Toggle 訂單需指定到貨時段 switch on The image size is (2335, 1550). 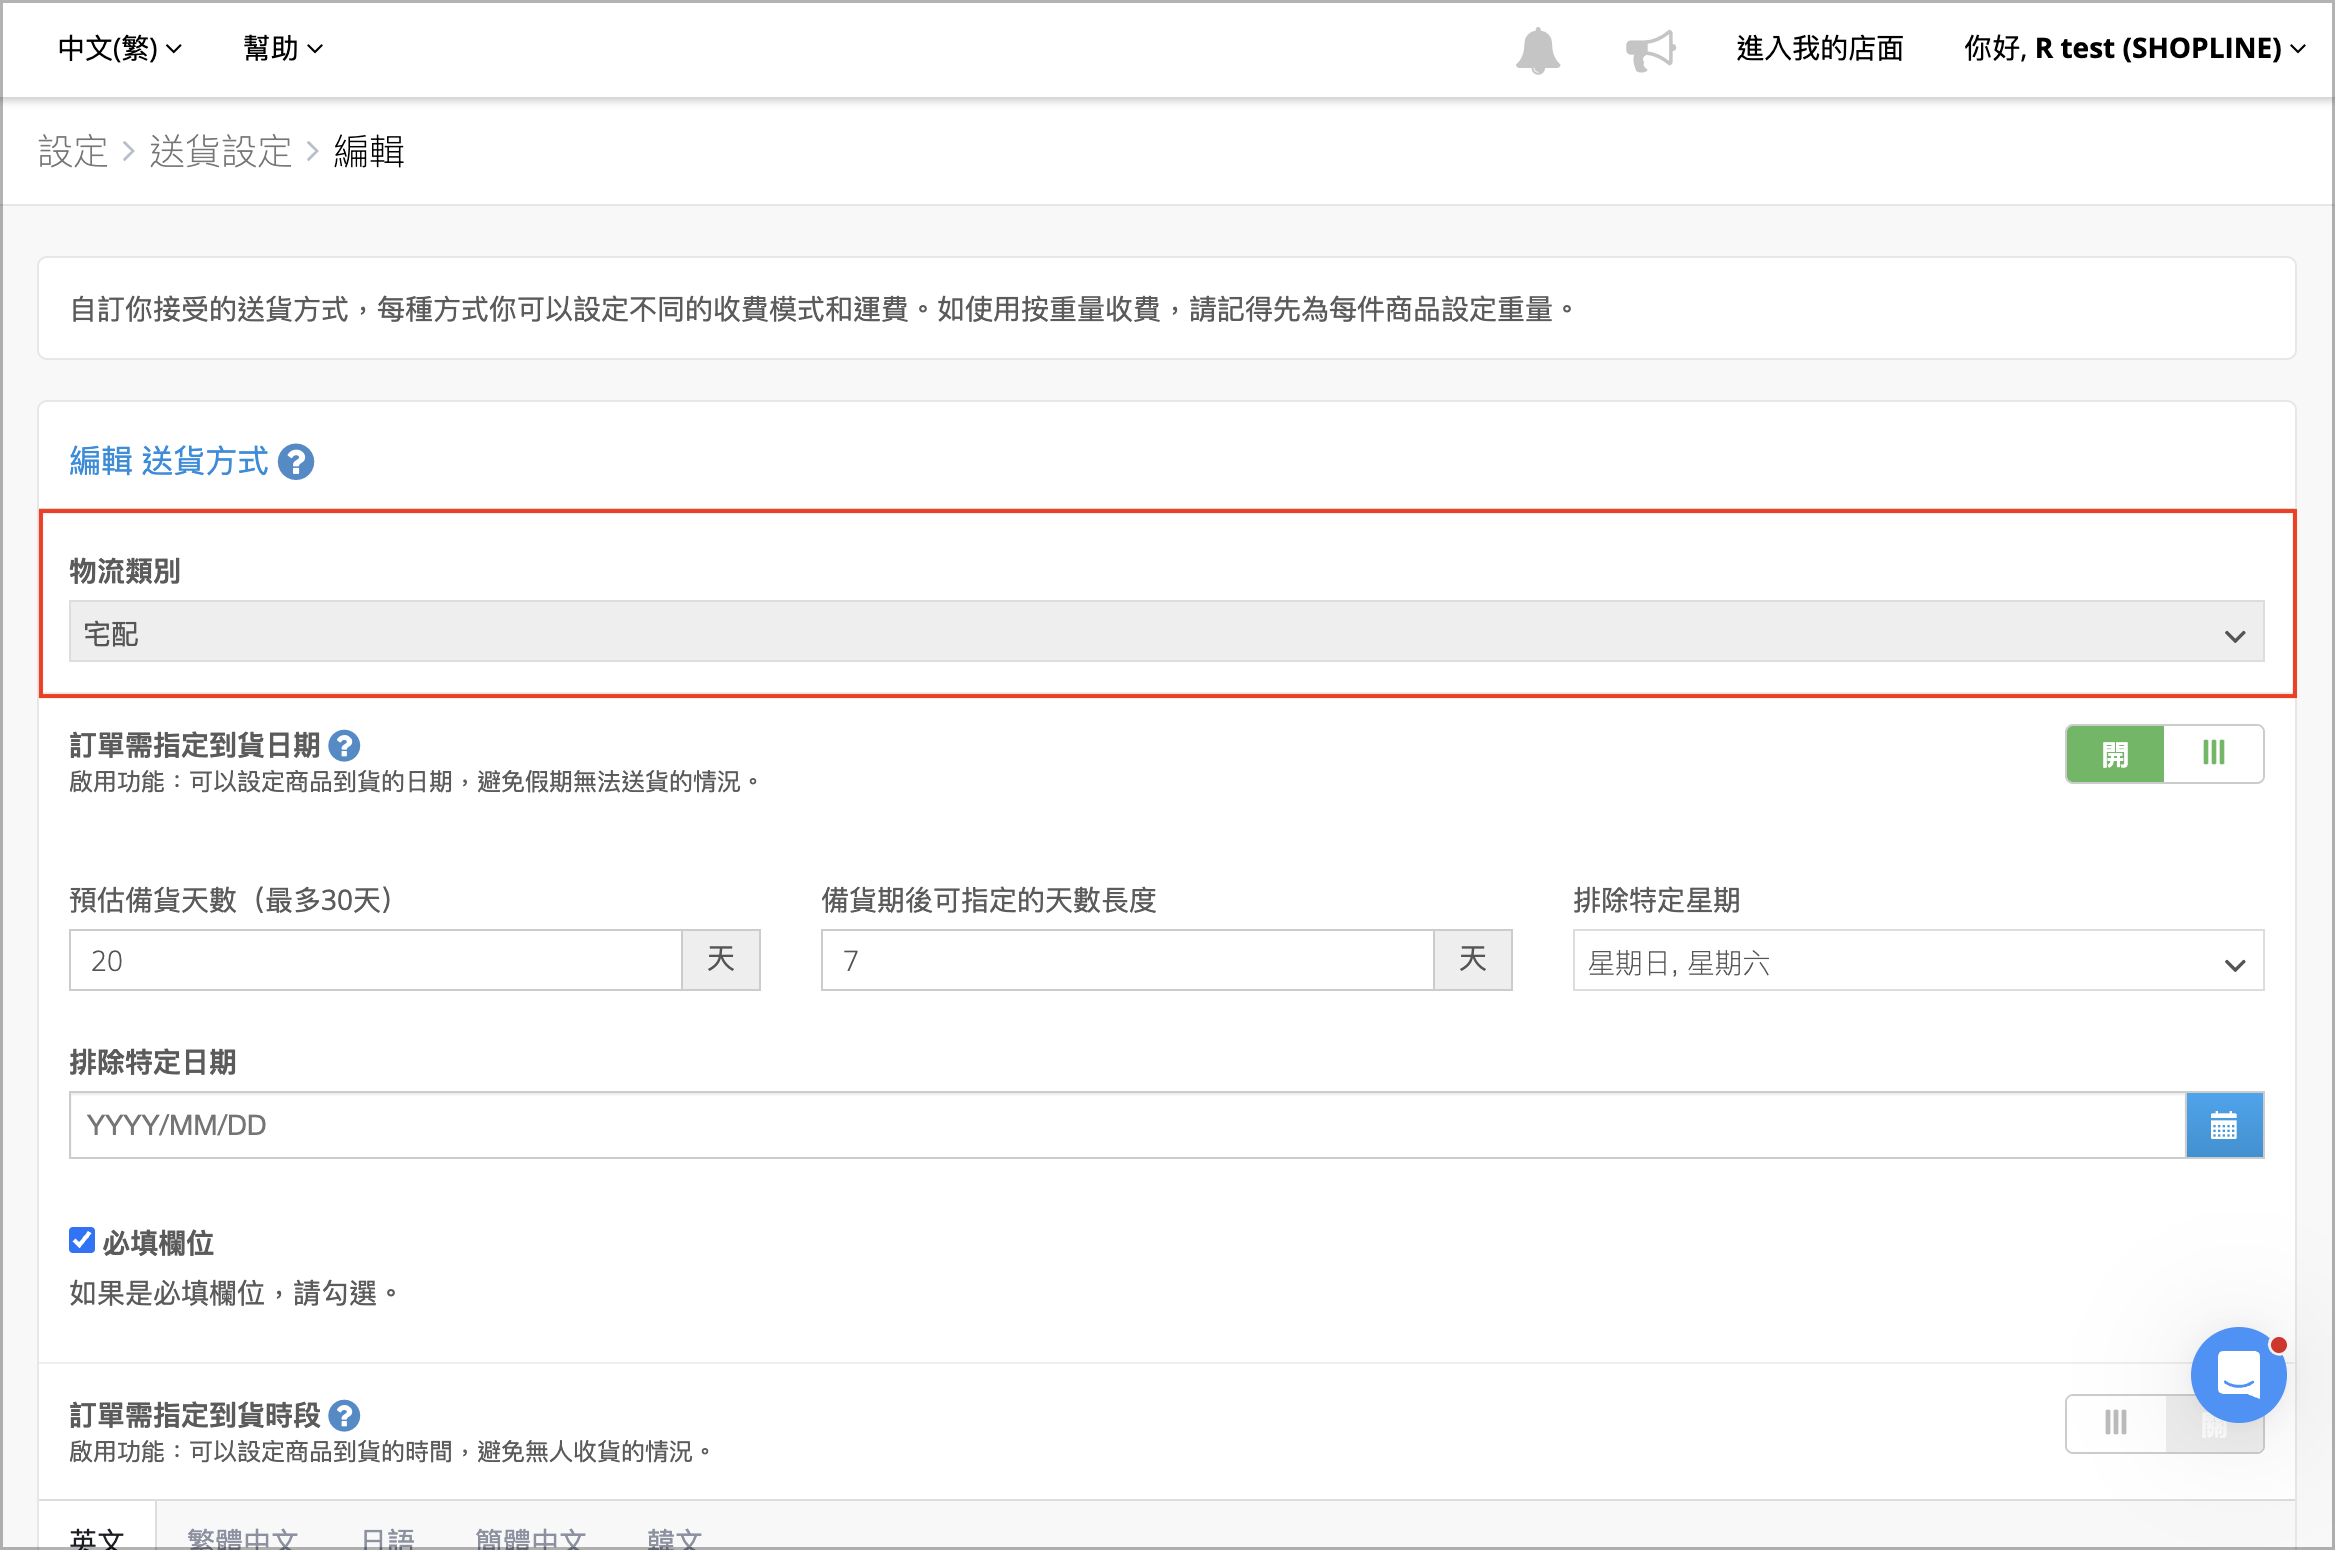(2164, 1424)
